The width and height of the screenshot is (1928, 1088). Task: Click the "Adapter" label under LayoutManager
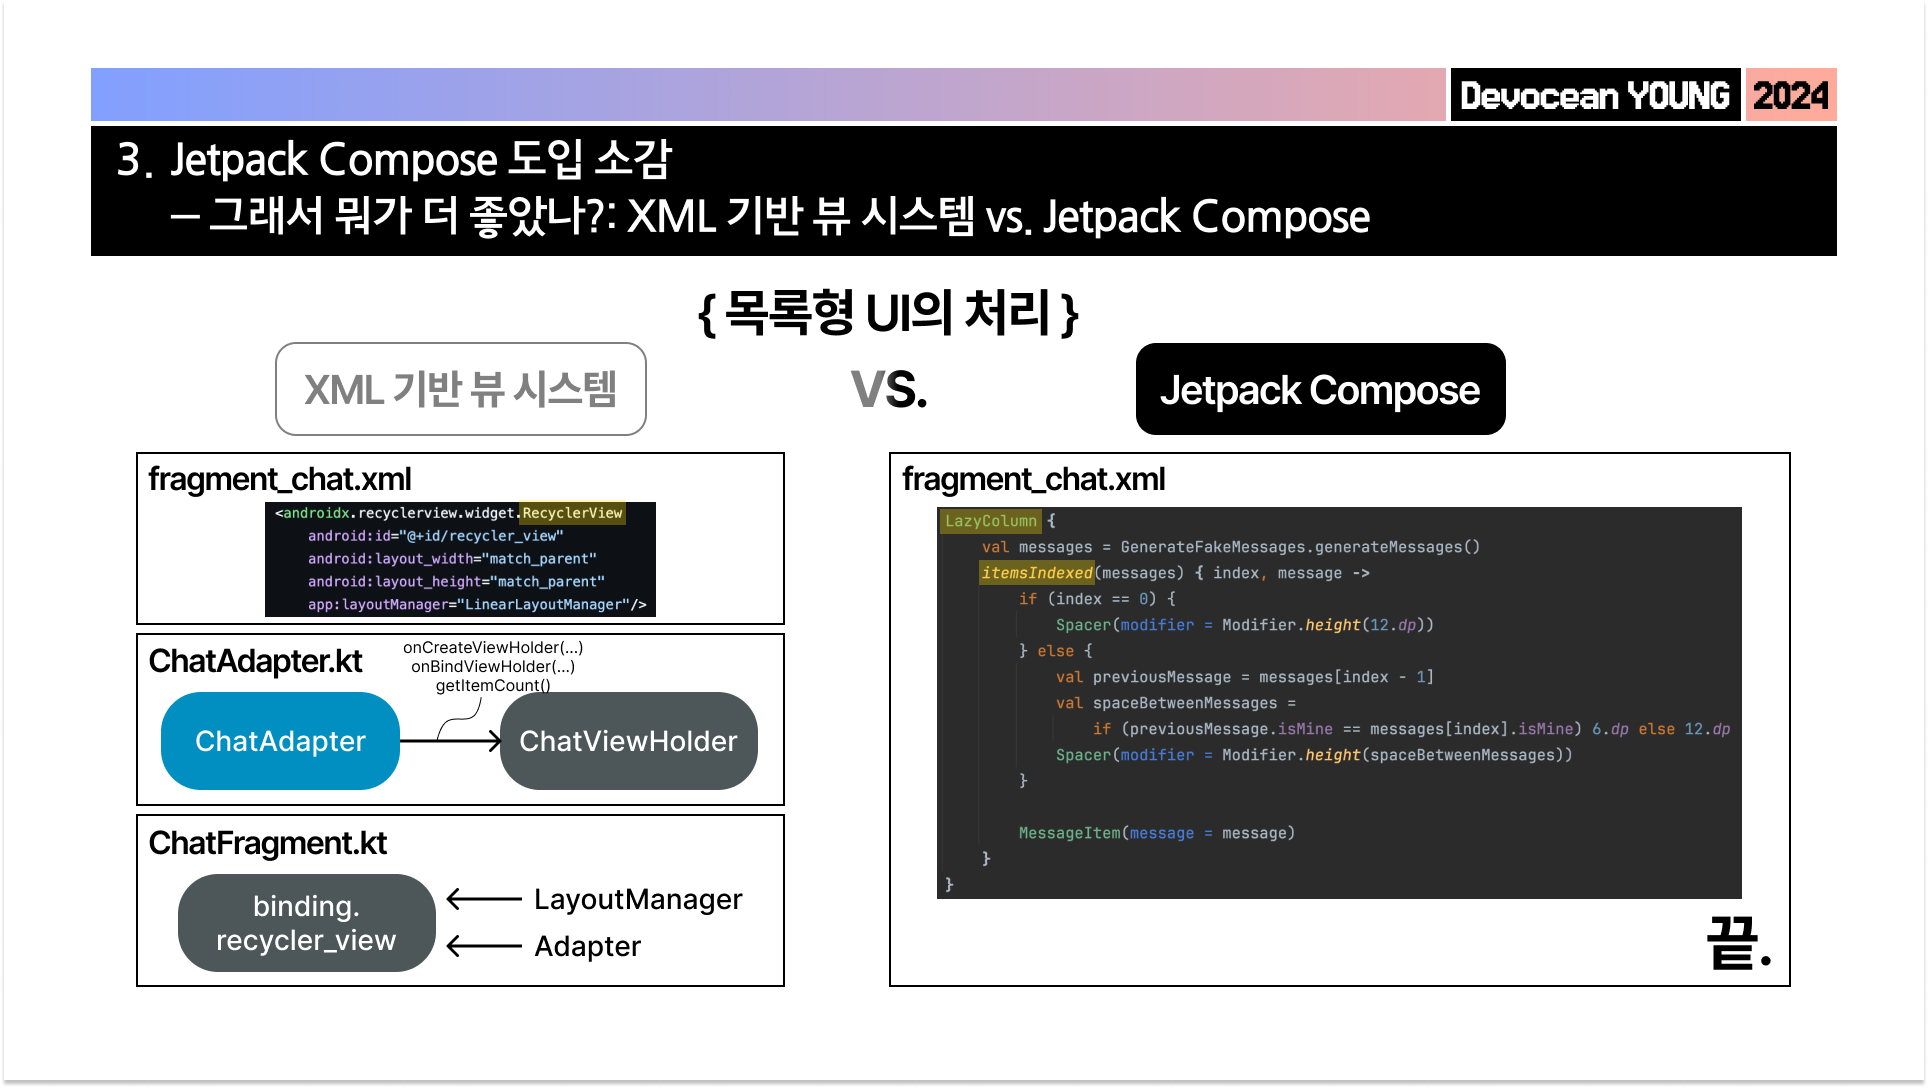587,946
